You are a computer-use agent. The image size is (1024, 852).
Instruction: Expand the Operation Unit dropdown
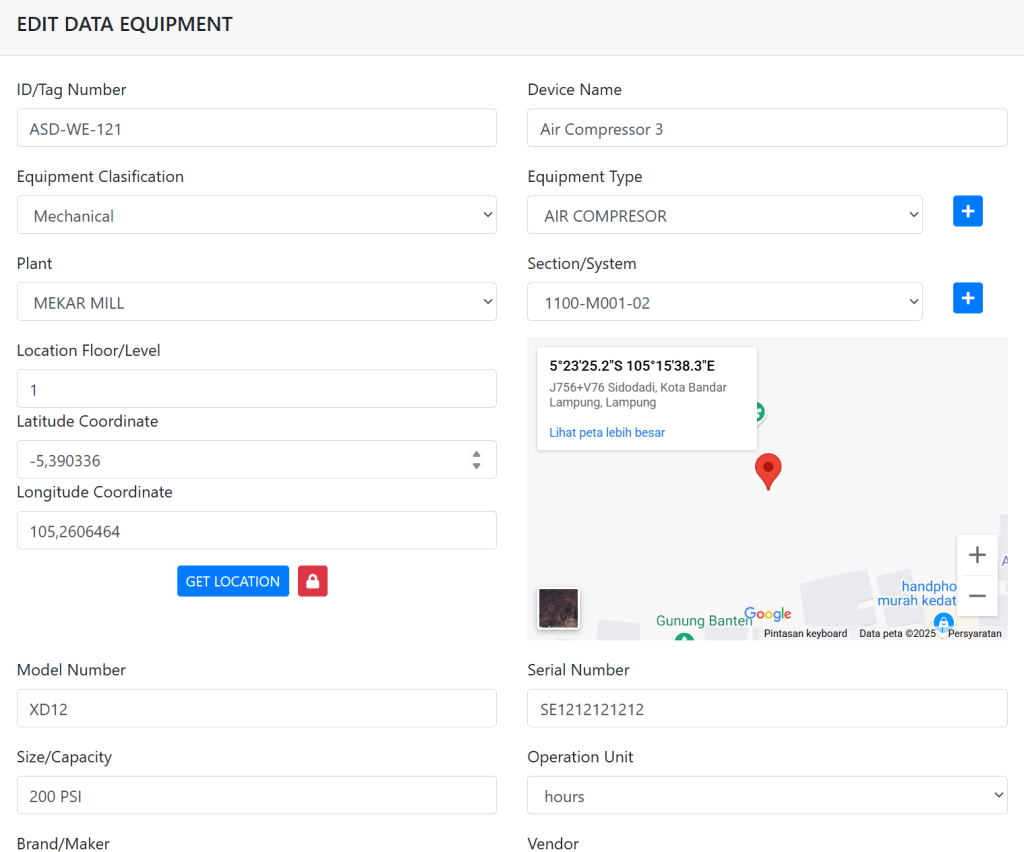tap(767, 796)
